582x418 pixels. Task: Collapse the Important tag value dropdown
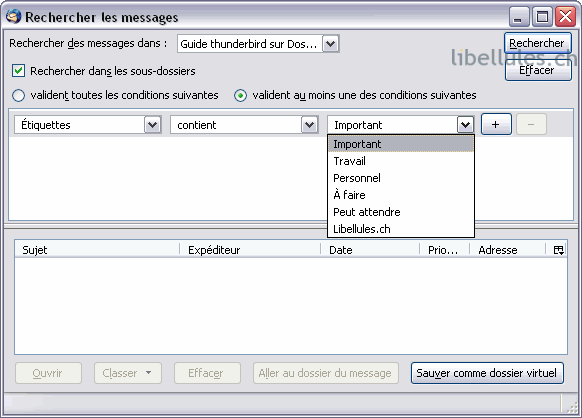click(x=465, y=125)
